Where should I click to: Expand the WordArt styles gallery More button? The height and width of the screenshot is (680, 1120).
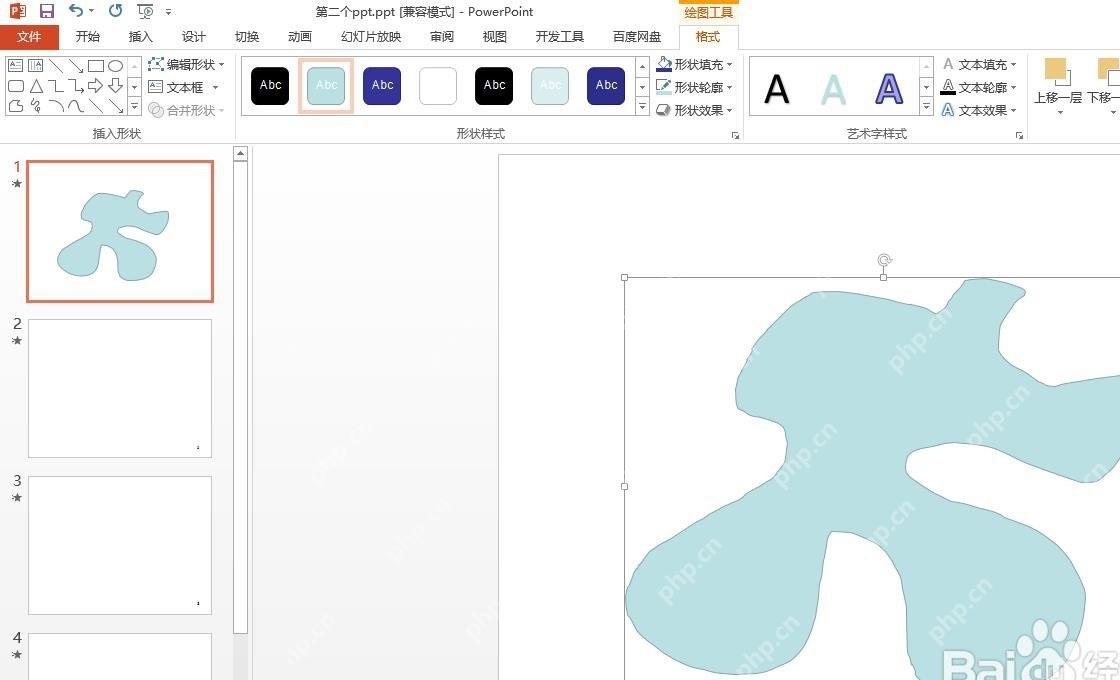926,107
